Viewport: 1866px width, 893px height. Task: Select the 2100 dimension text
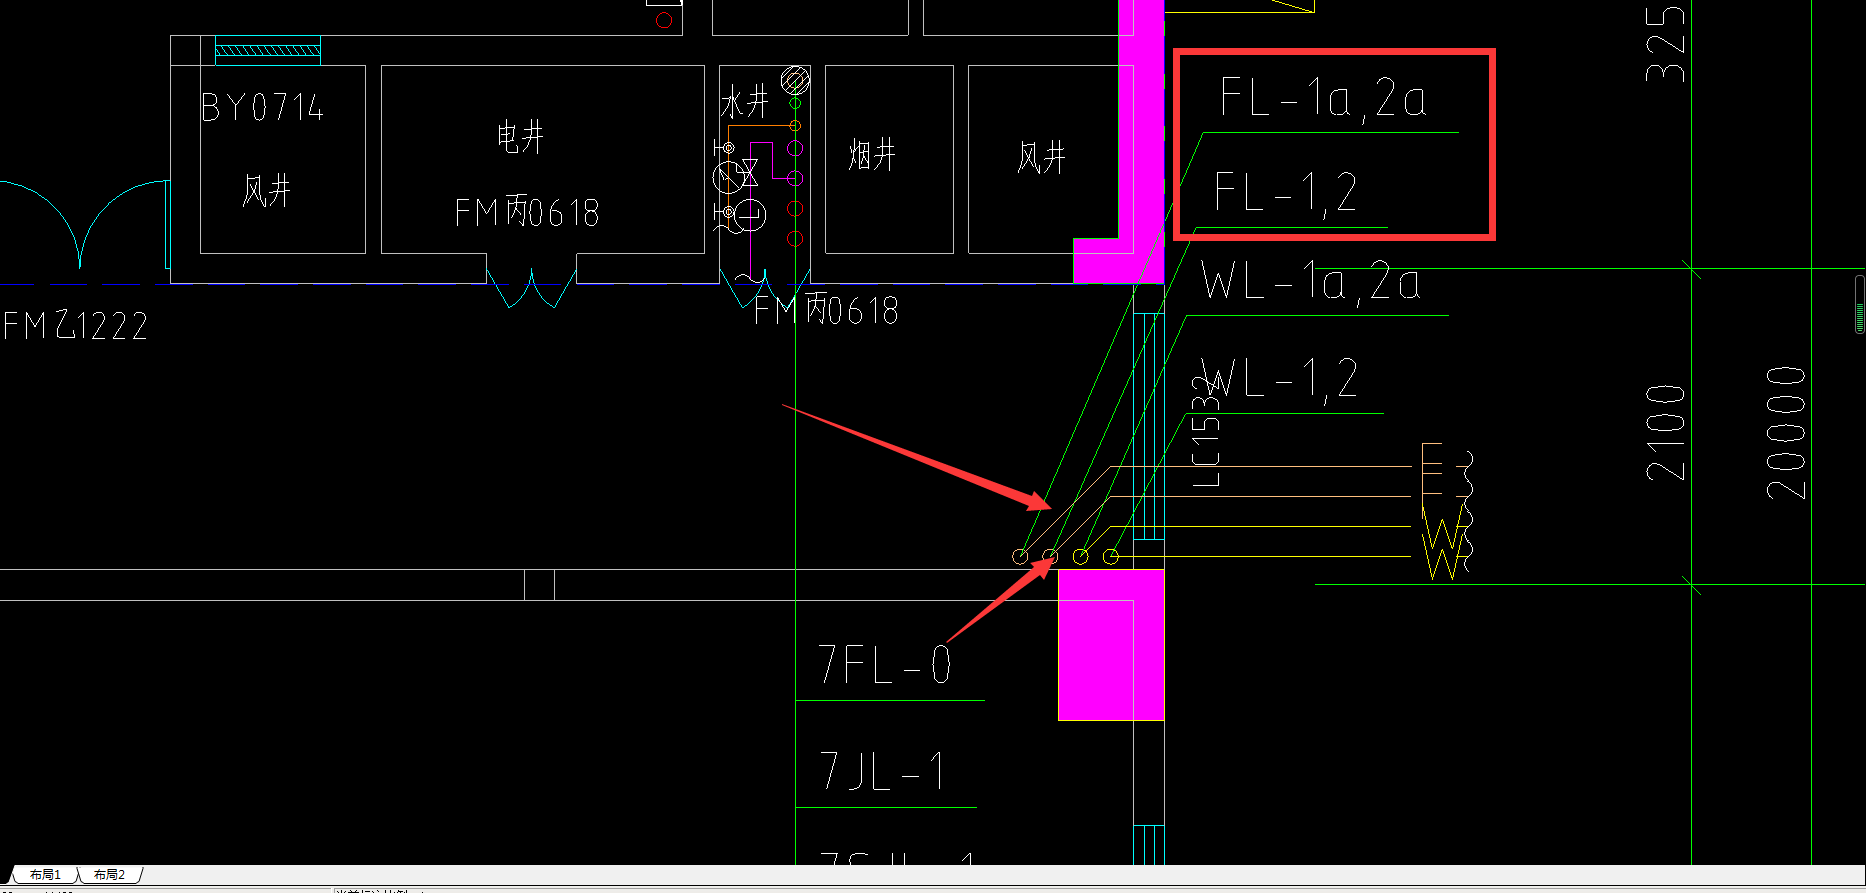pos(1665,432)
